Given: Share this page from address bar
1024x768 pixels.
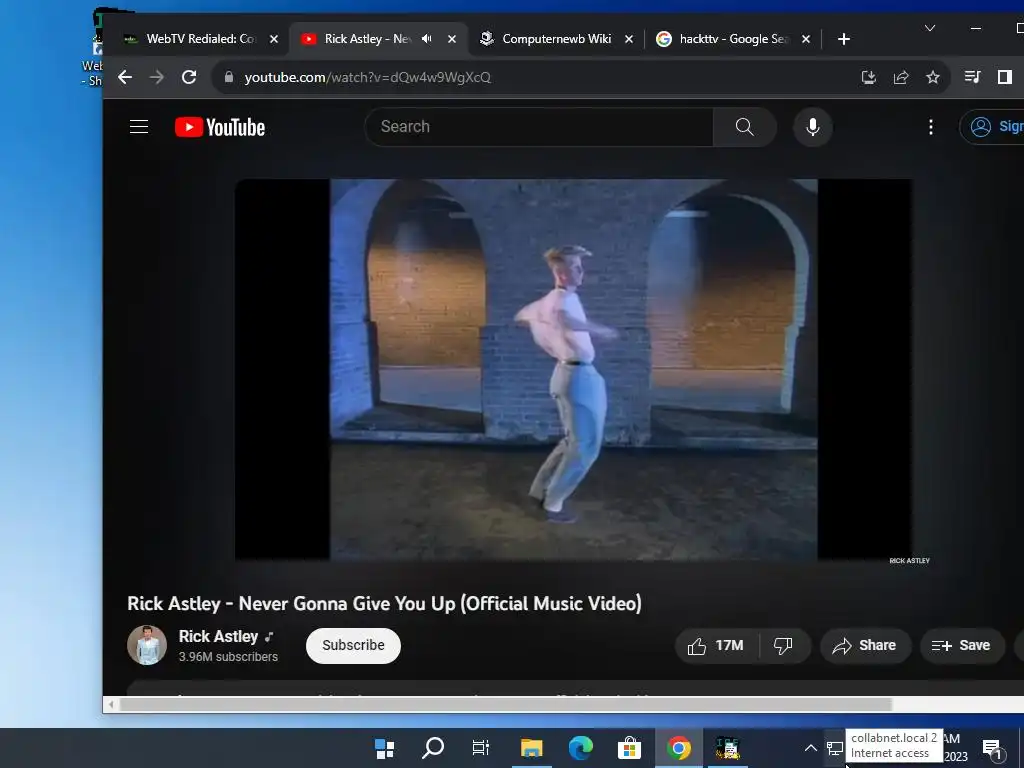Looking at the screenshot, I should coord(901,77).
